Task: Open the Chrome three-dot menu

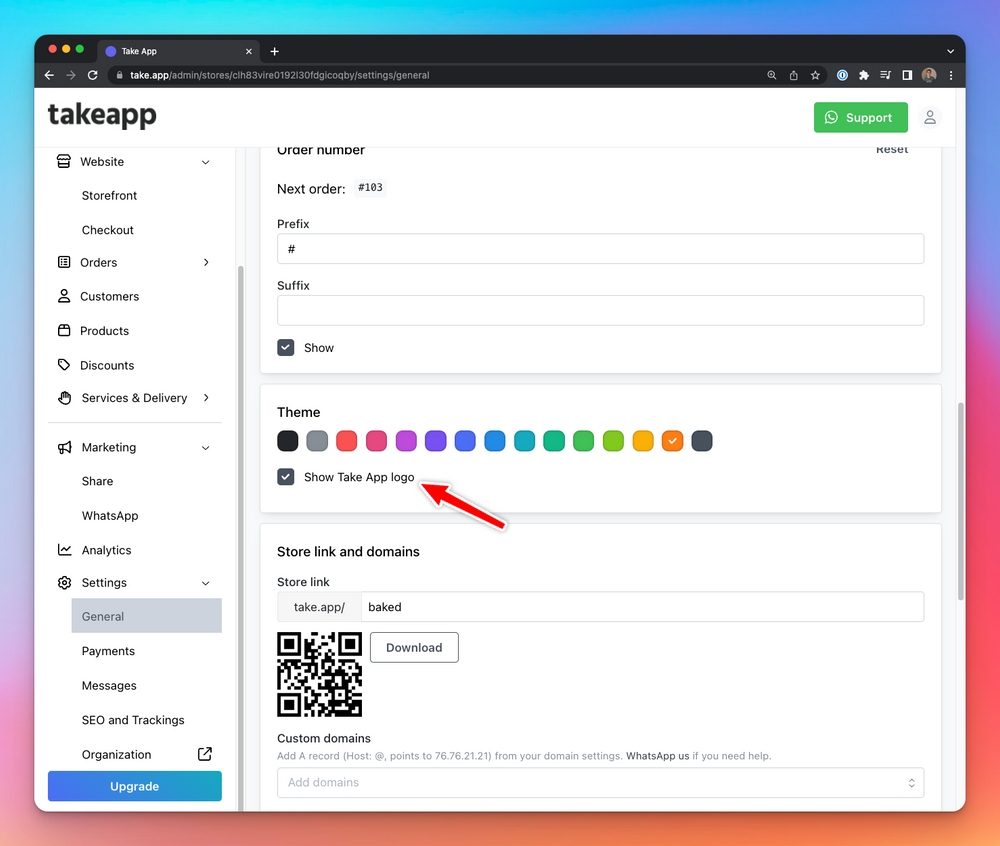Action: coord(951,75)
